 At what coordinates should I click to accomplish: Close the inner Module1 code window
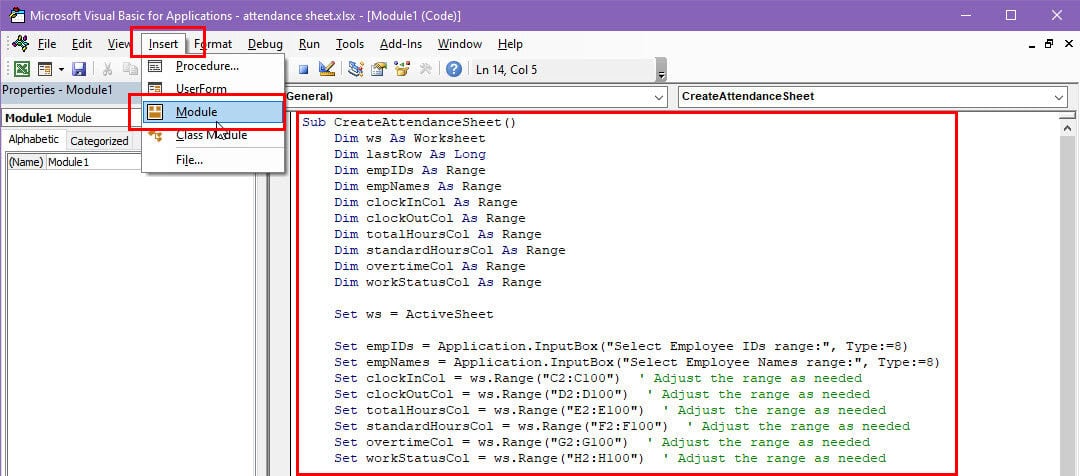point(1067,44)
